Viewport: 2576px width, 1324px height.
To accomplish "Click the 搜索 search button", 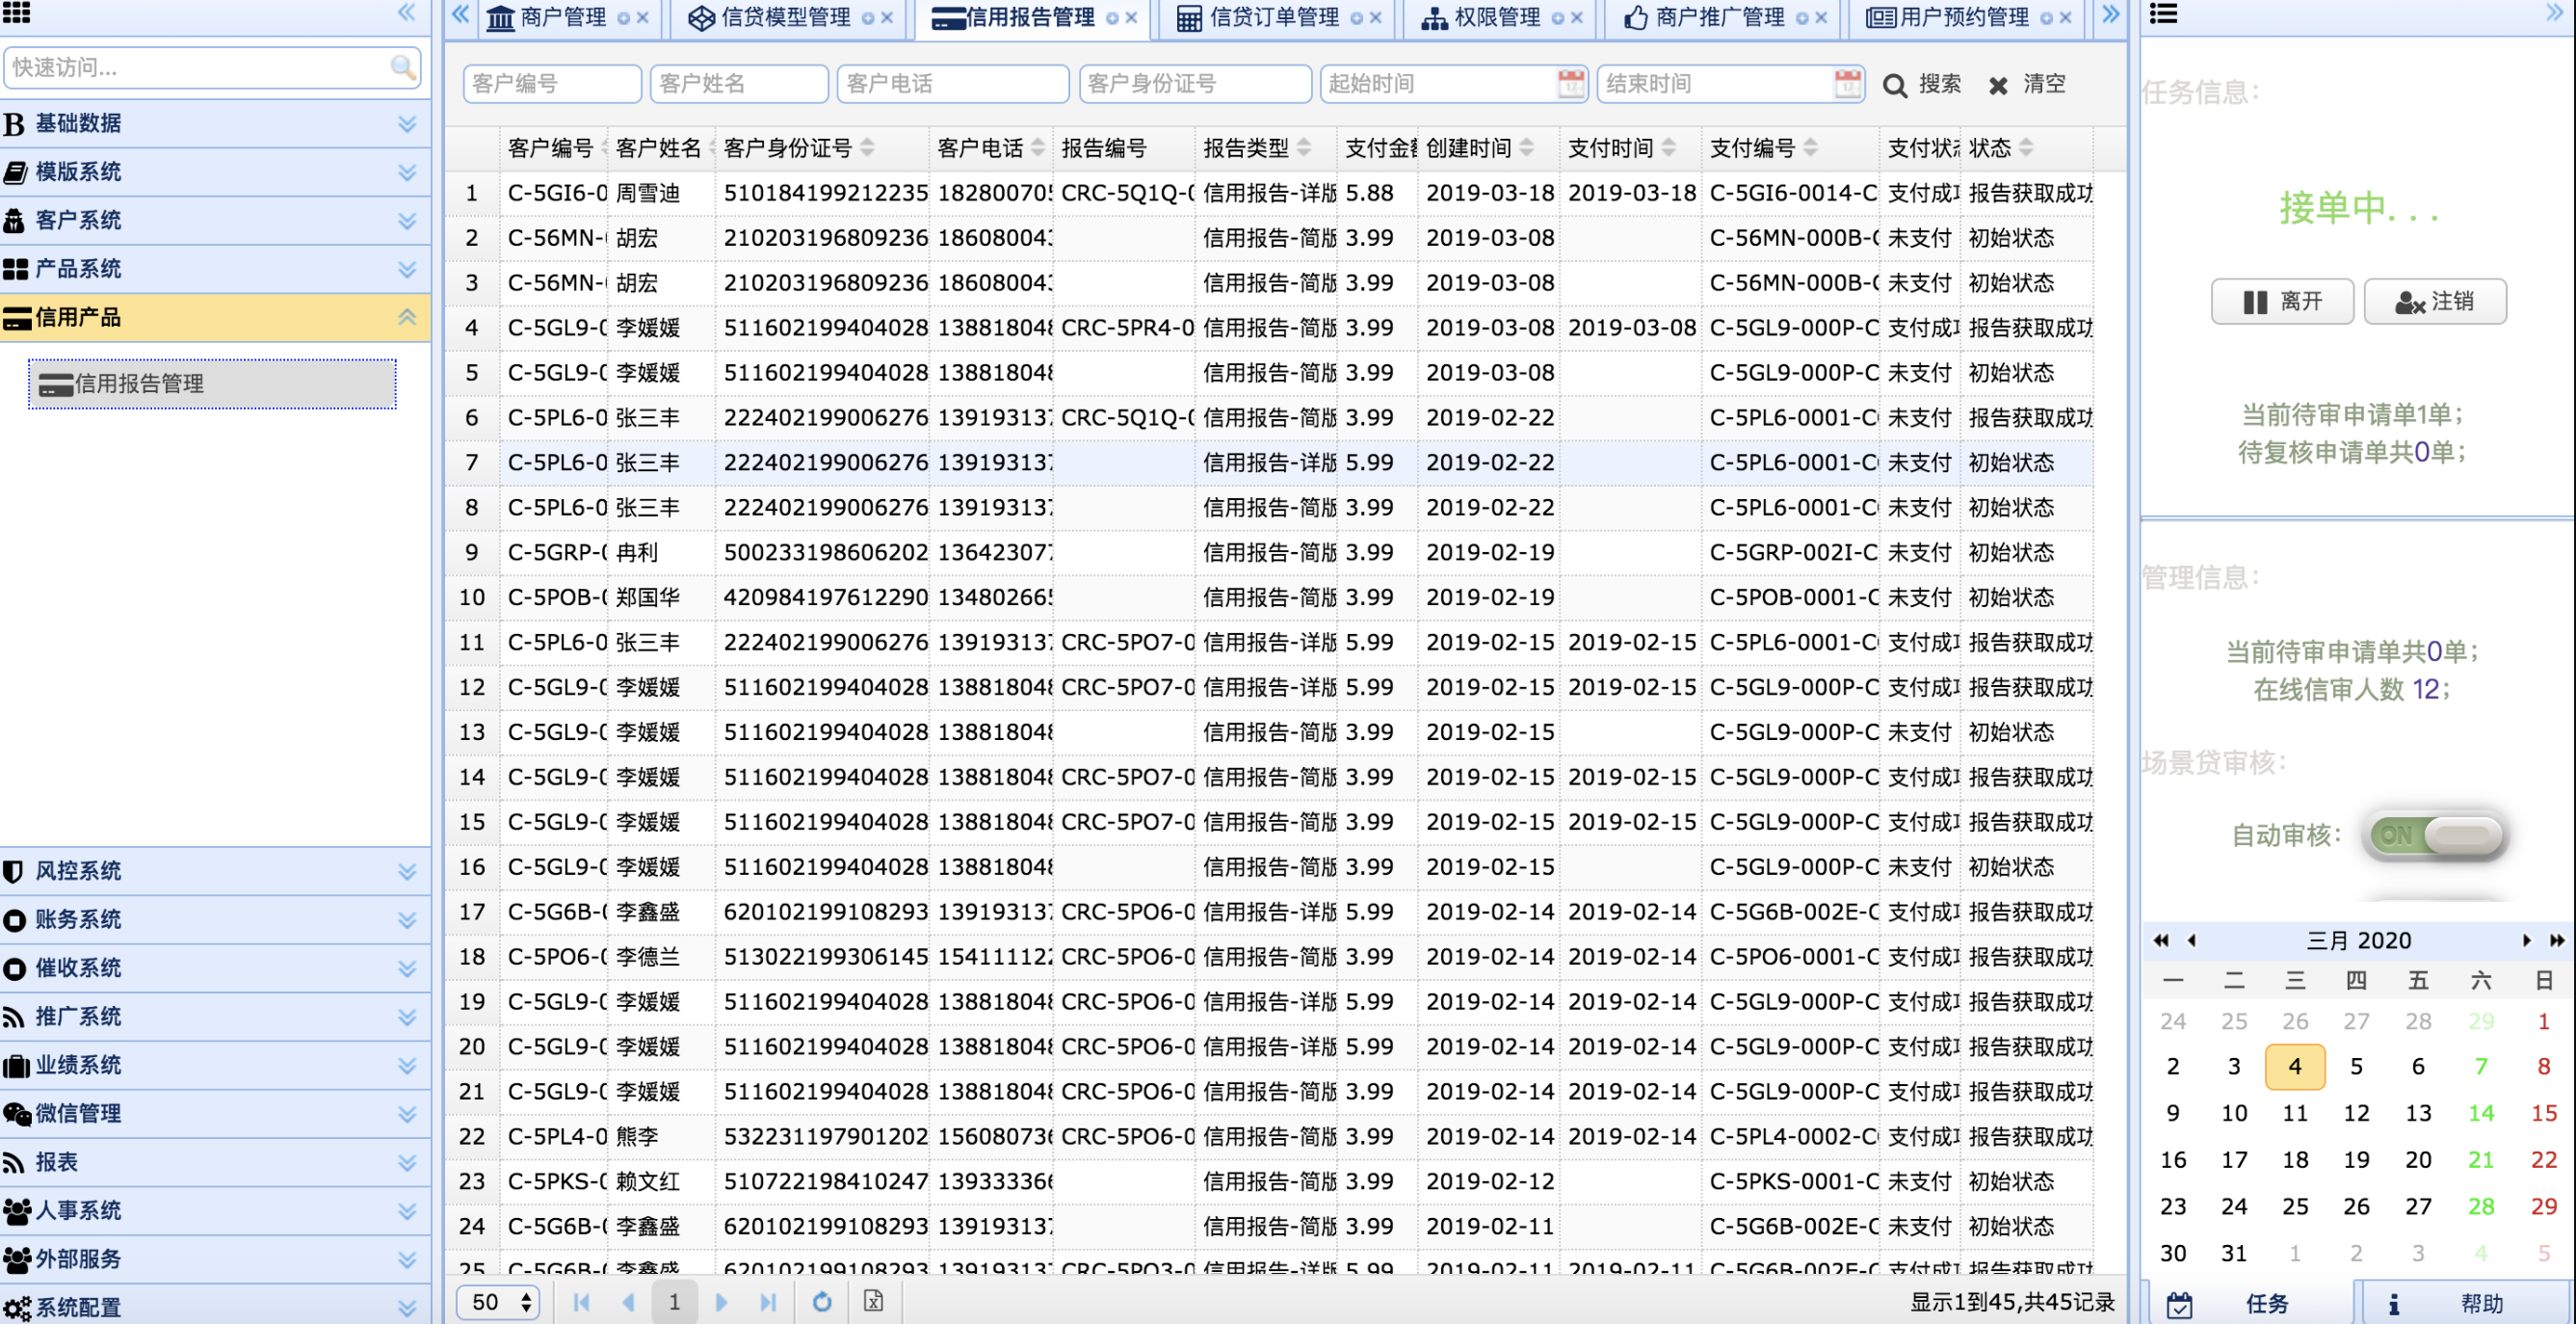I will 1921,84.
